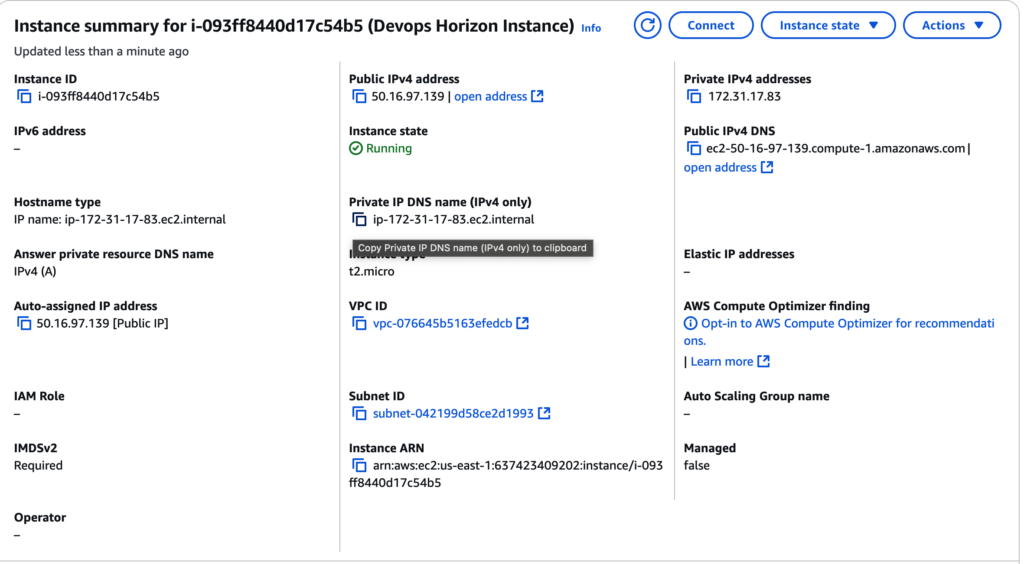This screenshot has height=564, width=1024.
Task: Click the i-093ff8440d17c54b5 Instance ID text
Action: (99, 97)
